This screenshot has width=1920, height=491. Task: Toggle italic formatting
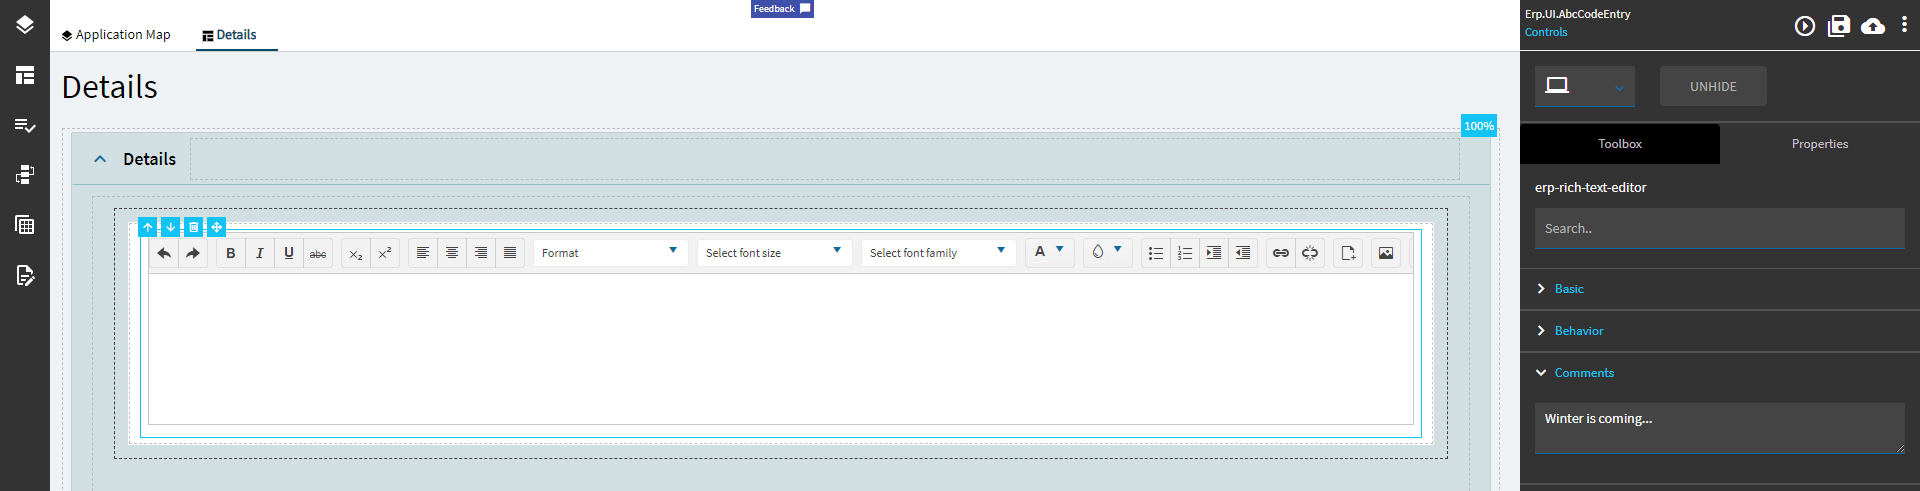pyautogui.click(x=260, y=253)
